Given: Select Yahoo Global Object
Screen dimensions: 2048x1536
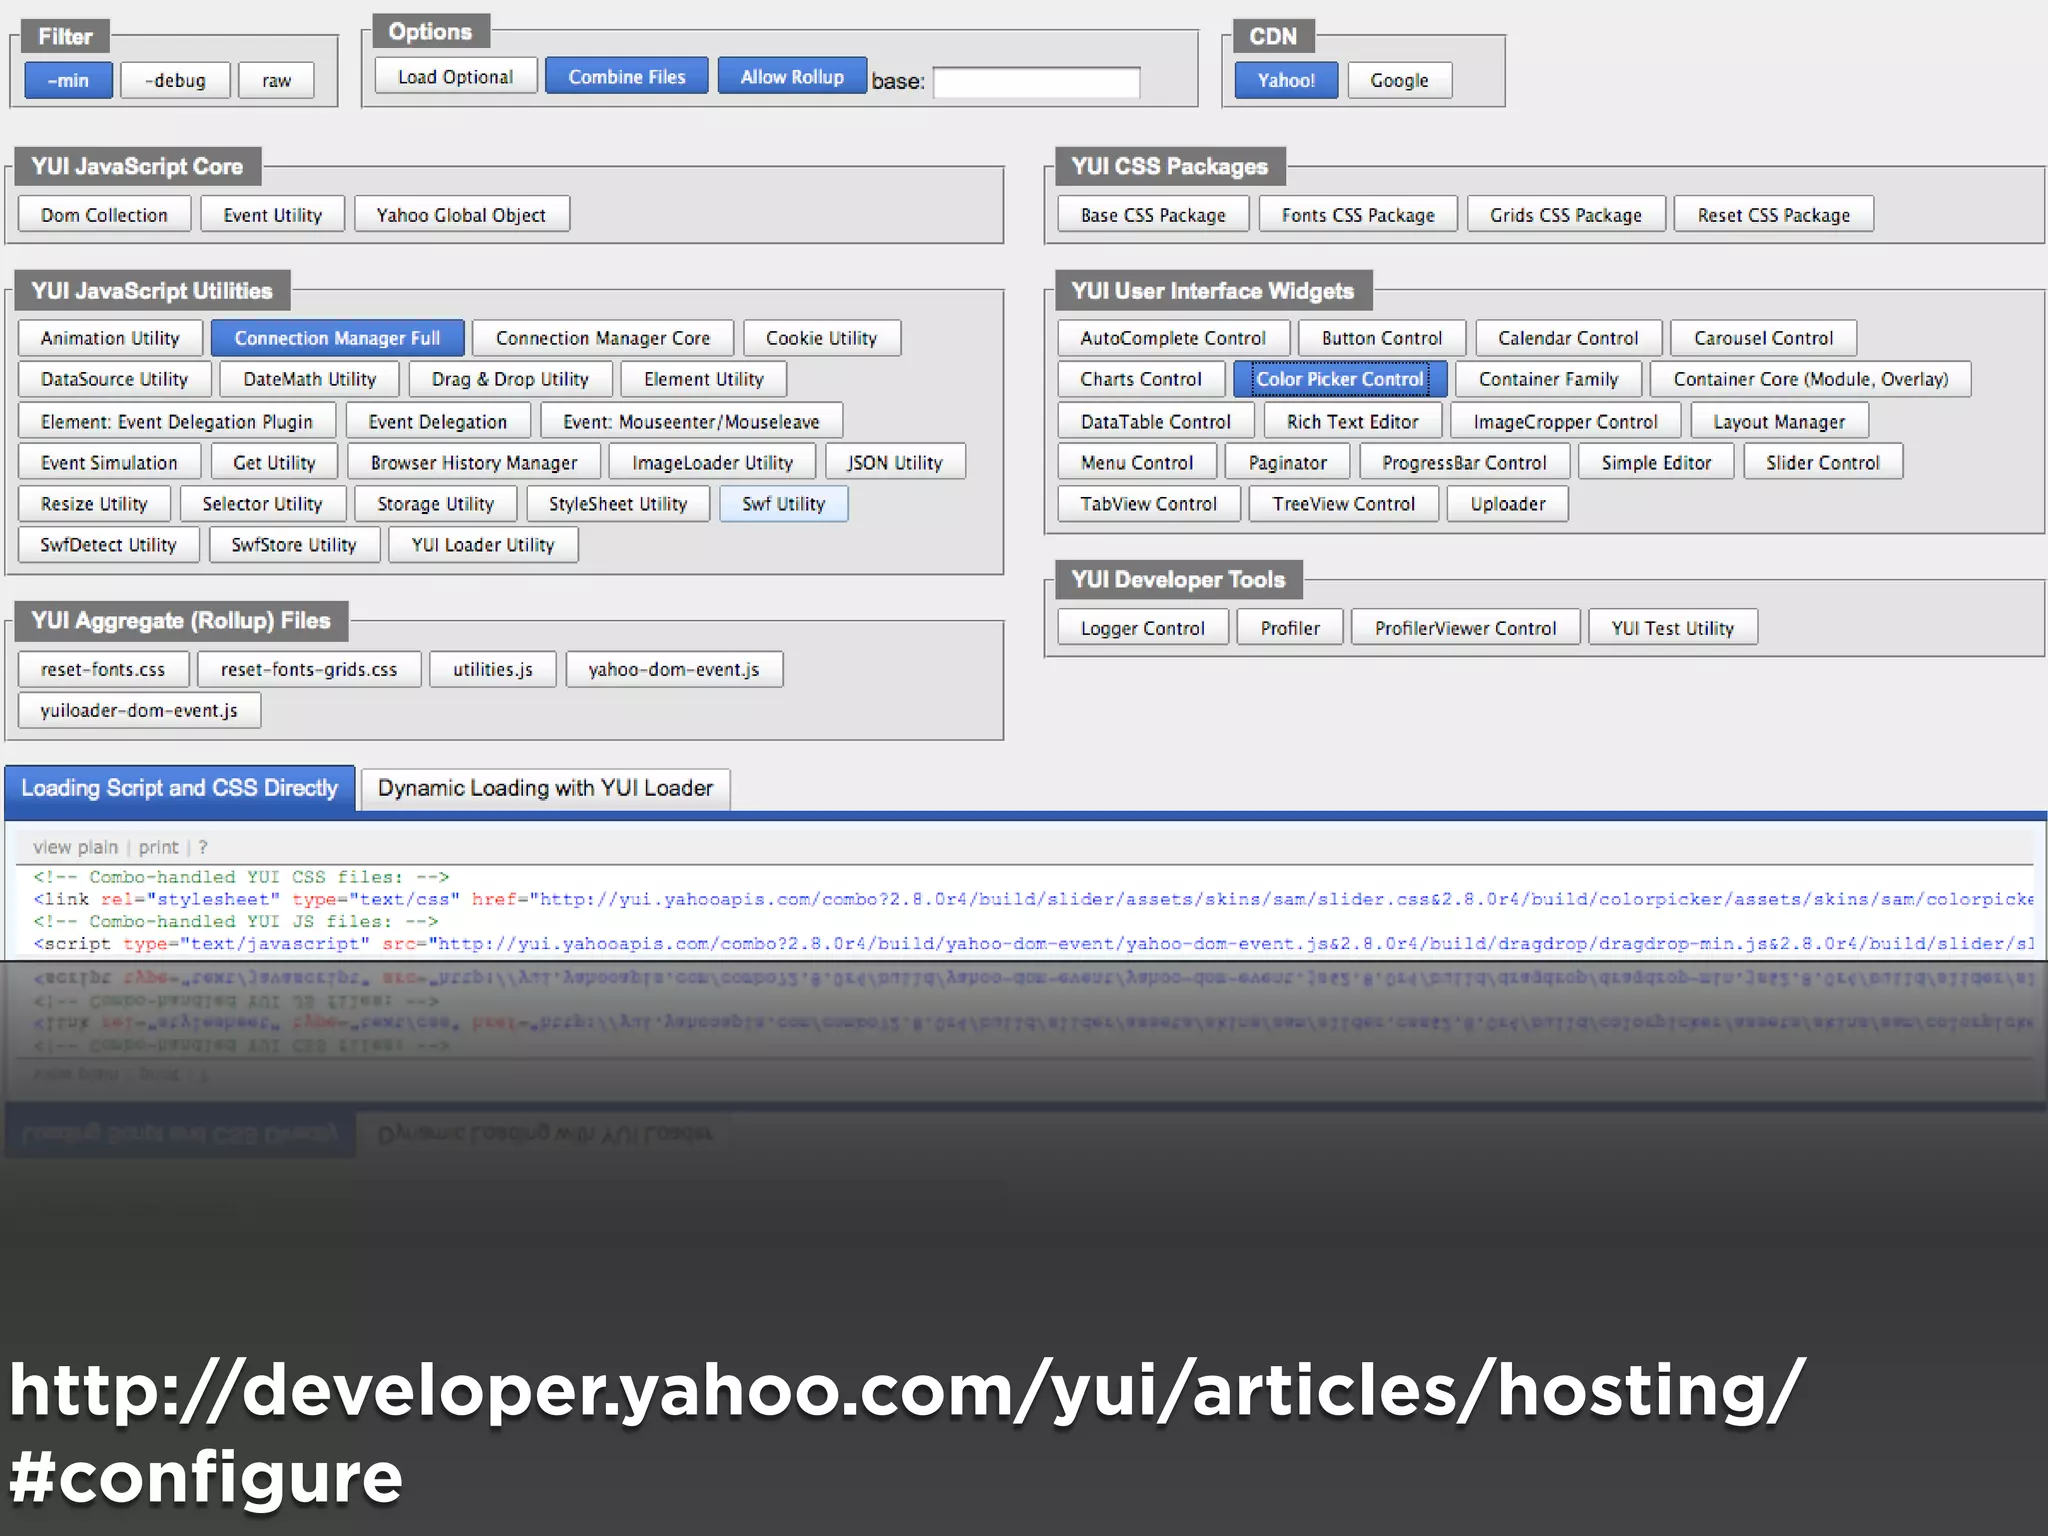Looking at the screenshot, I should tap(461, 215).
